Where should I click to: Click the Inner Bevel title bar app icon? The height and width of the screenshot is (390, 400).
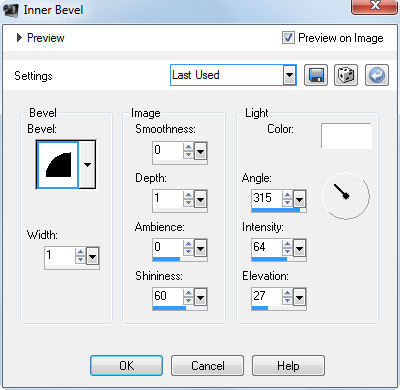[11, 9]
